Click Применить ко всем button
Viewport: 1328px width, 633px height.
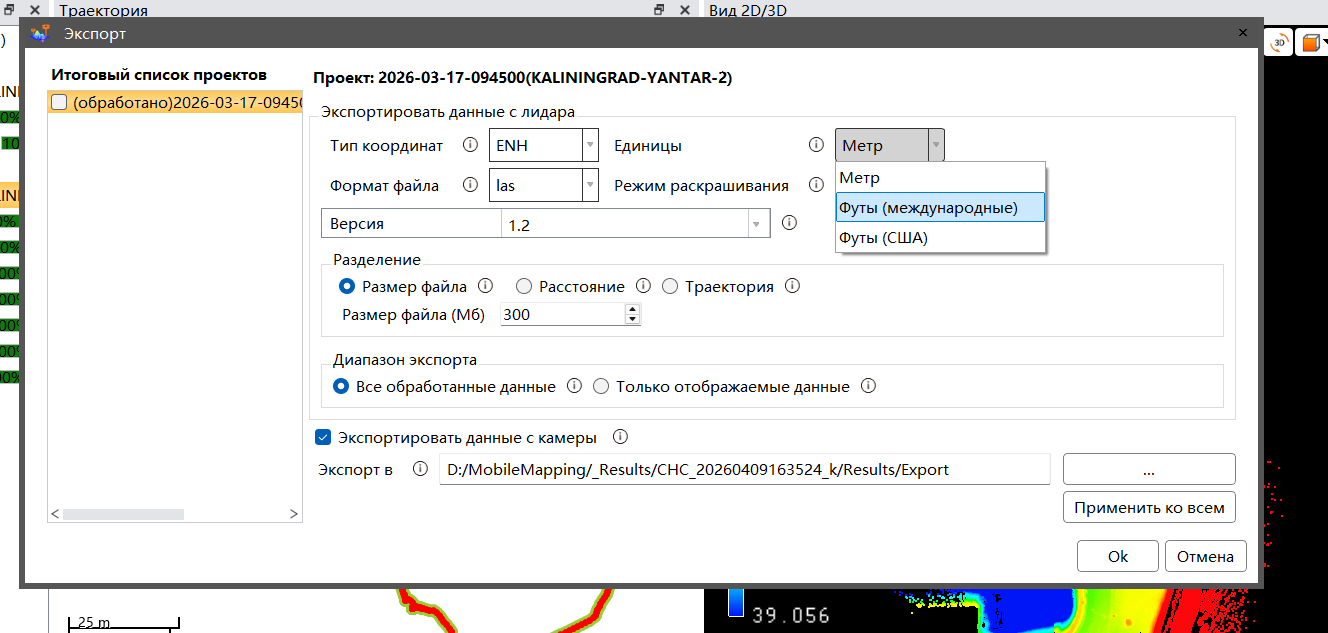click(x=1149, y=507)
